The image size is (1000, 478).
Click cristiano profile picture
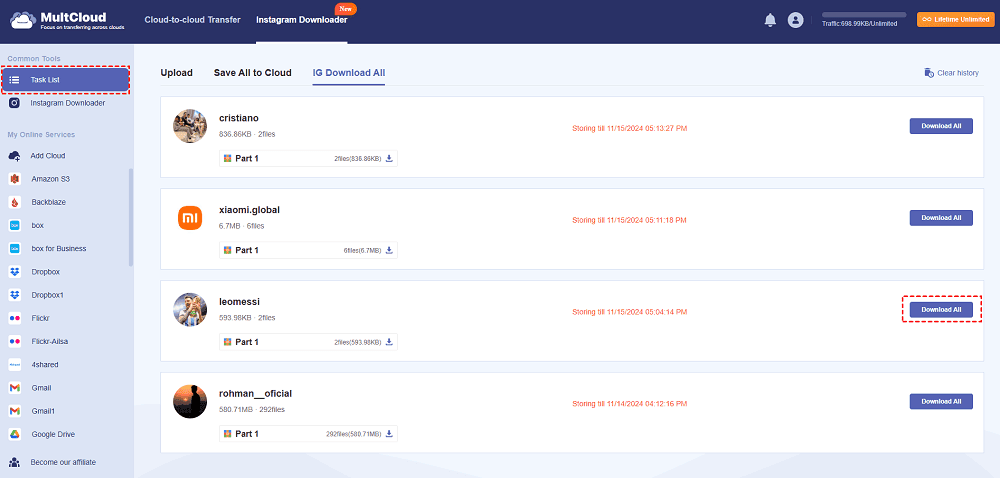[x=190, y=126]
